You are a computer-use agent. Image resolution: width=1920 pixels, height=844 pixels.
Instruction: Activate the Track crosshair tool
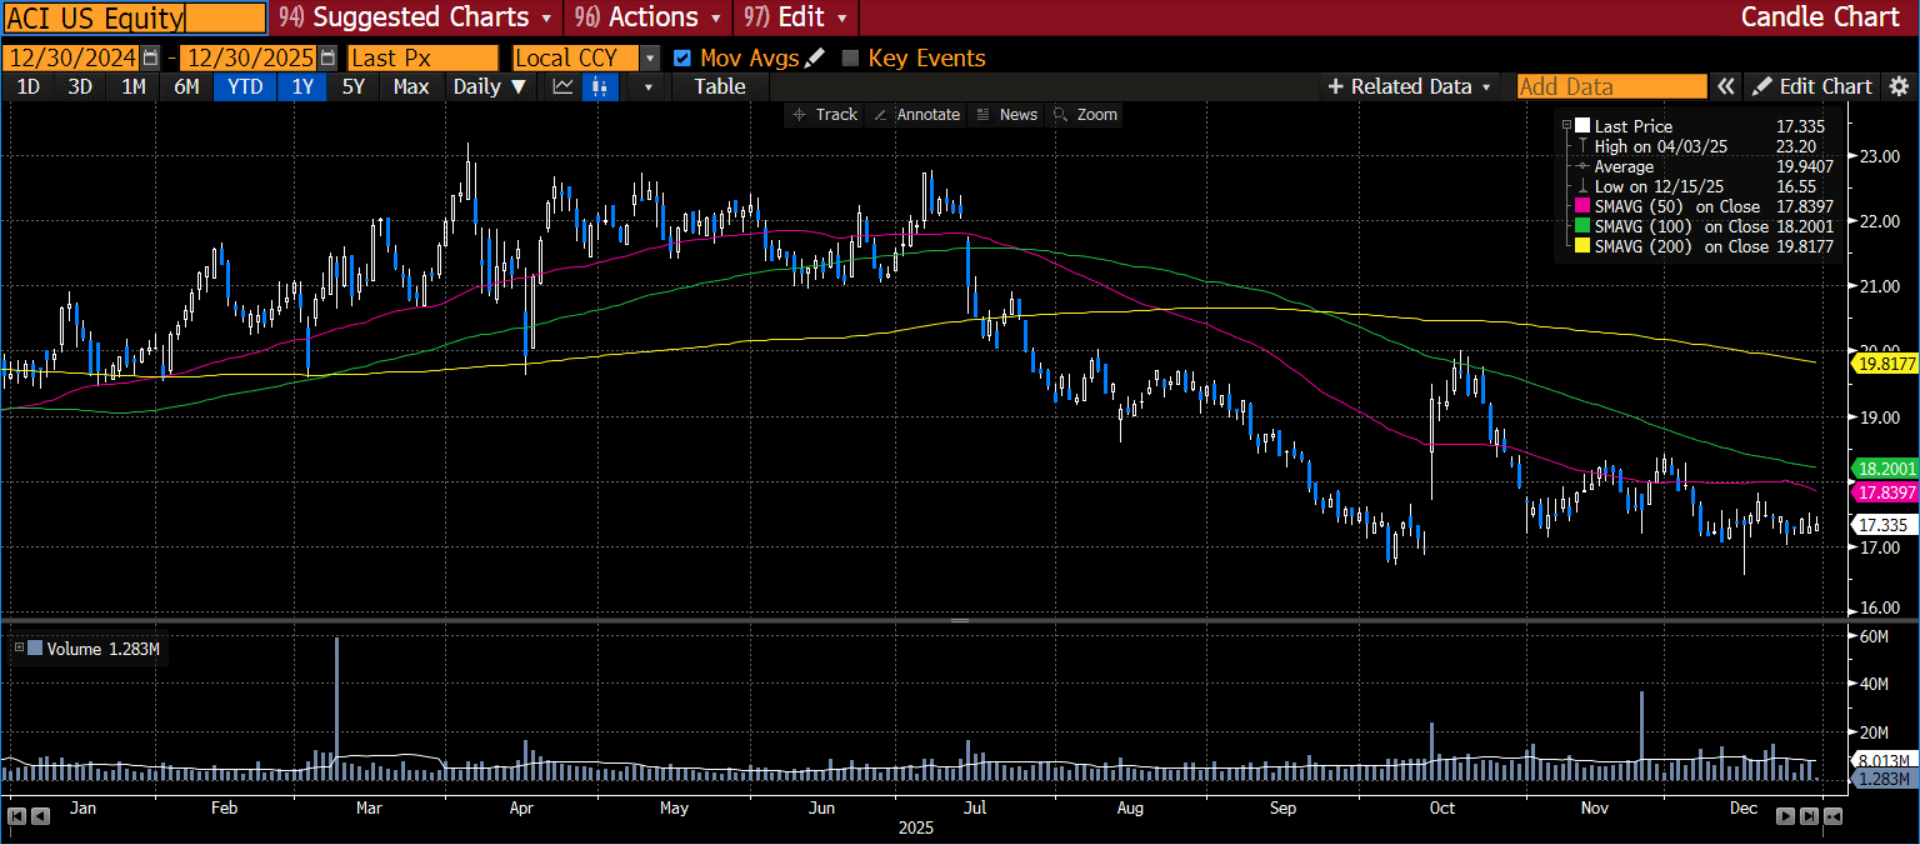coord(825,115)
